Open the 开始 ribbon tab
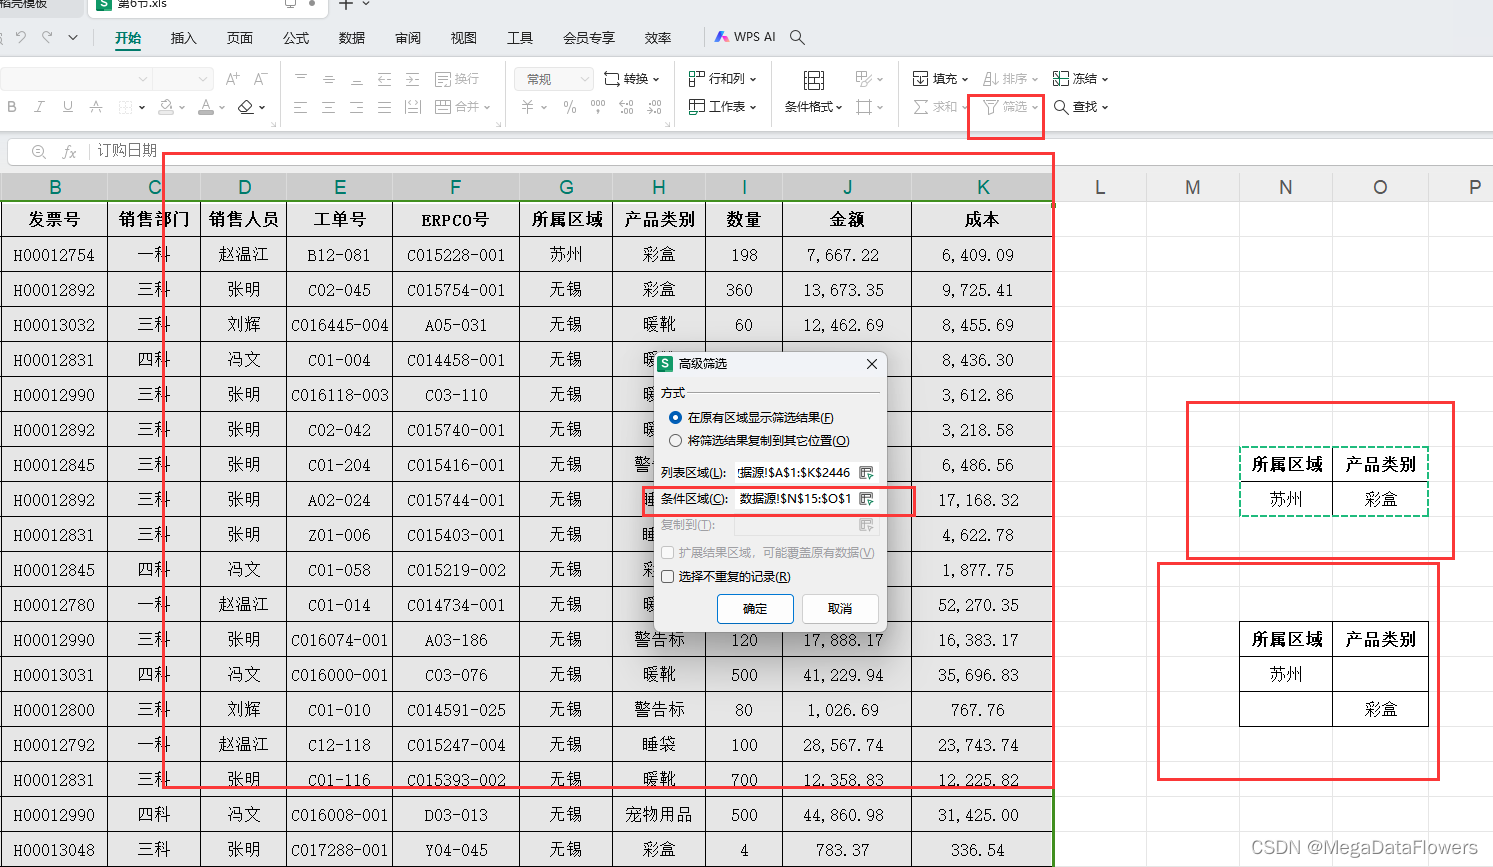This screenshot has height=867, width=1493. click(128, 38)
